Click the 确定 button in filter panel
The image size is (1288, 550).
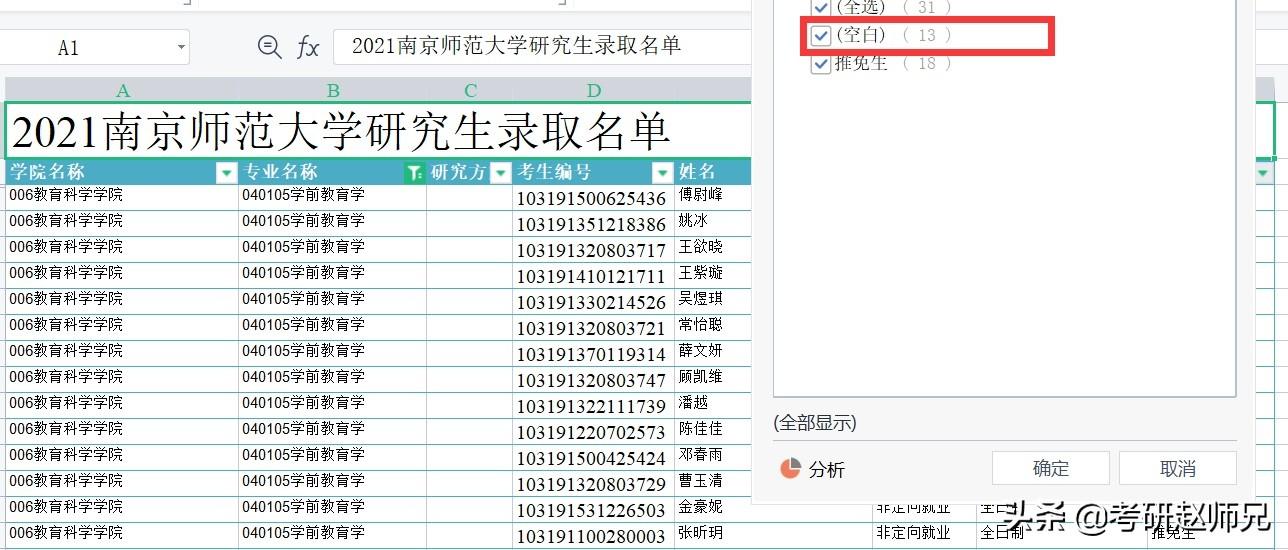tap(1050, 468)
